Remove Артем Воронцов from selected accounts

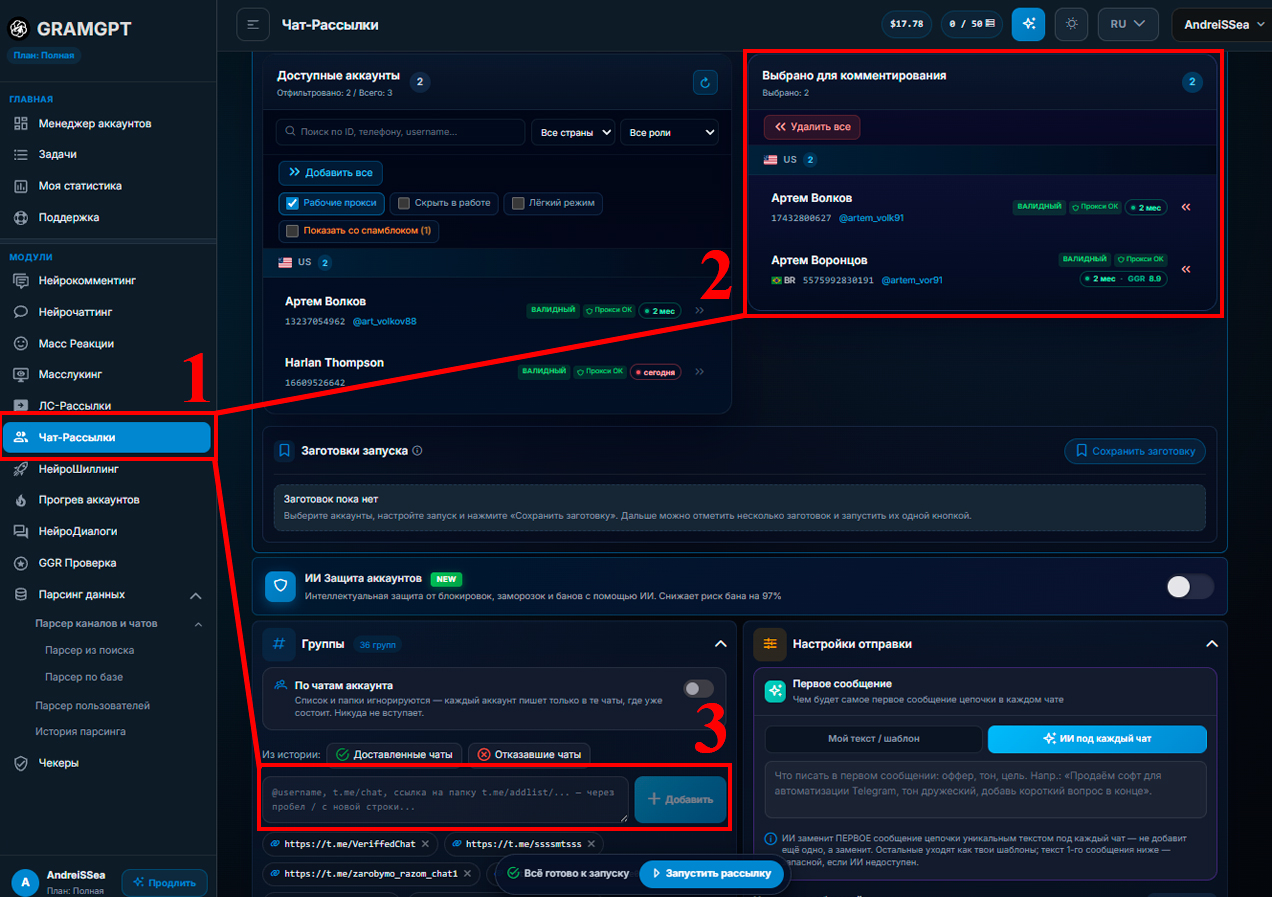(x=1187, y=269)
